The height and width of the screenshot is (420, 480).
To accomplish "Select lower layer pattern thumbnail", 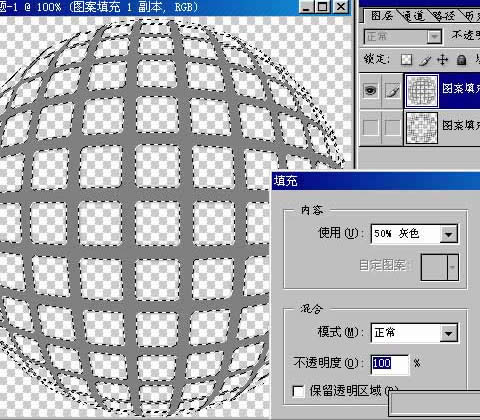I will 422,128.
